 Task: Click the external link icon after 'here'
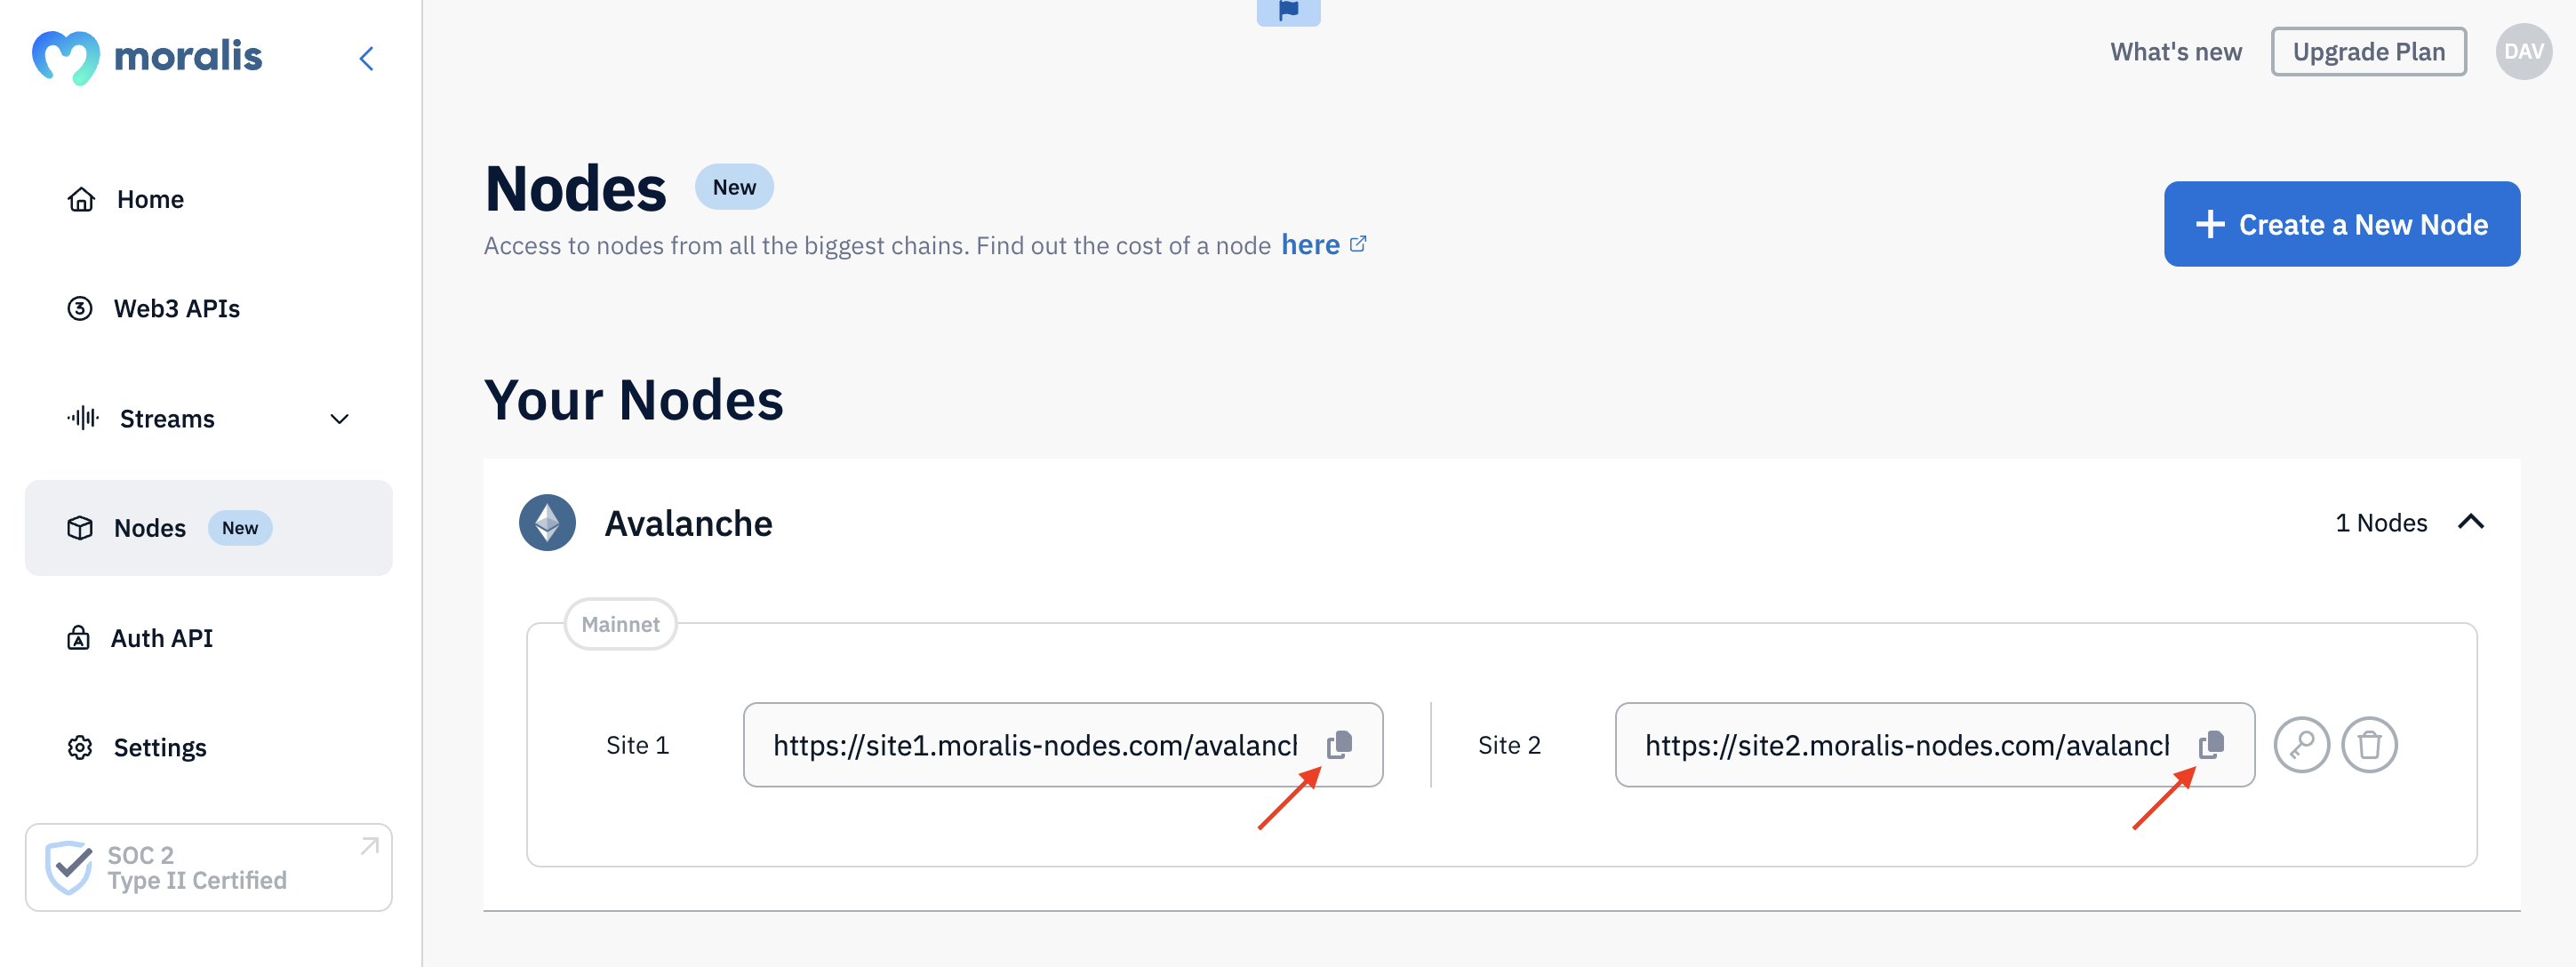click(1357, 243)
